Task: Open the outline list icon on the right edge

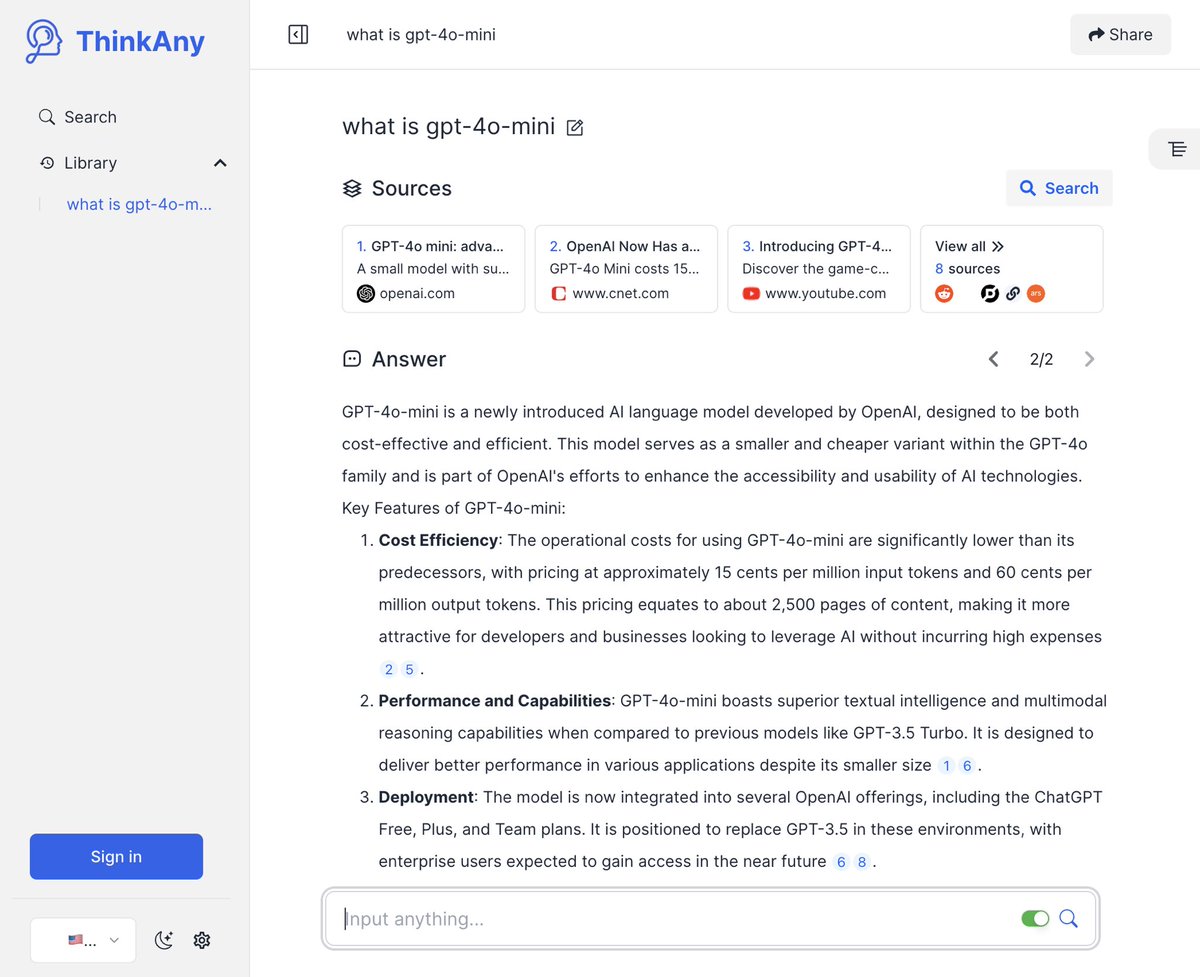Action: click(x=1177, y=149)
